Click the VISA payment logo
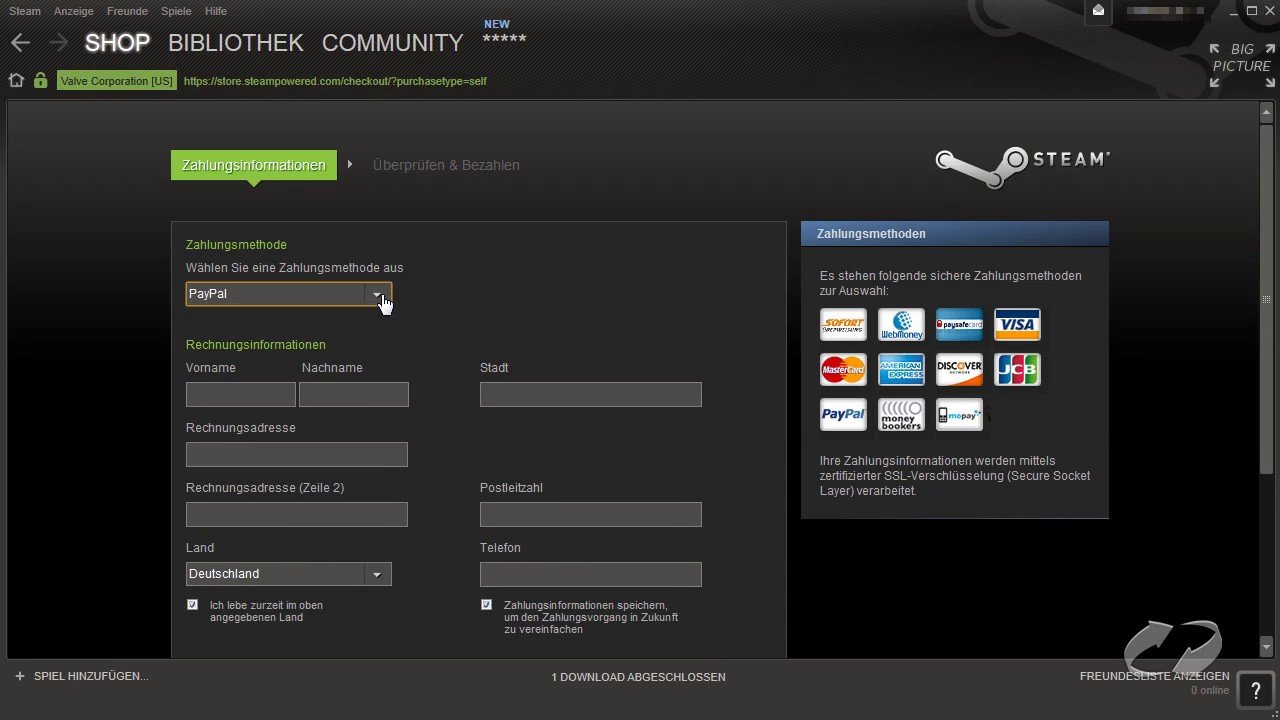This screenshot has height=720, width=1280. tap(1017, 324)
